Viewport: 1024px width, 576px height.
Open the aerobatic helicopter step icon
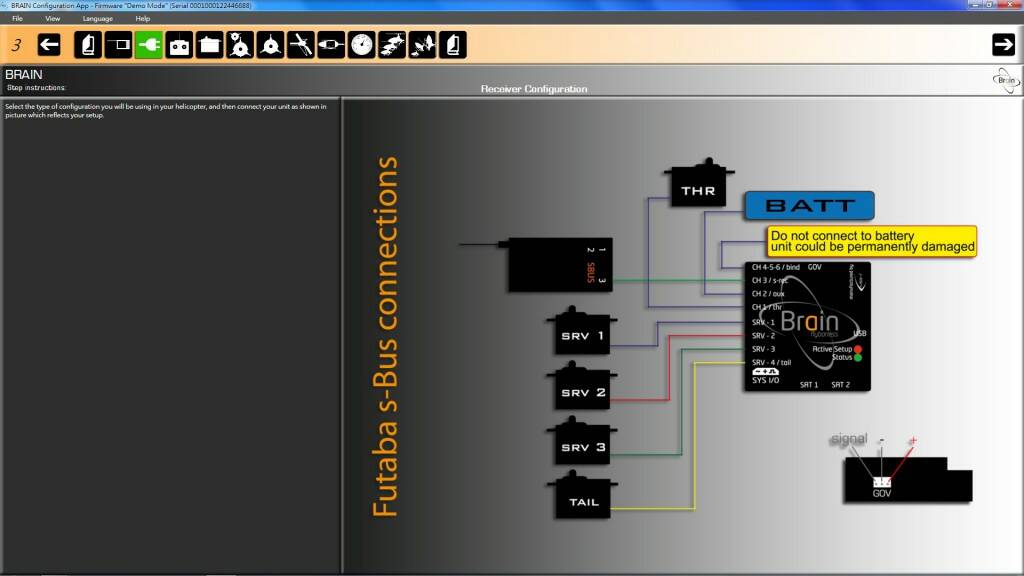[x=423, y=45]
